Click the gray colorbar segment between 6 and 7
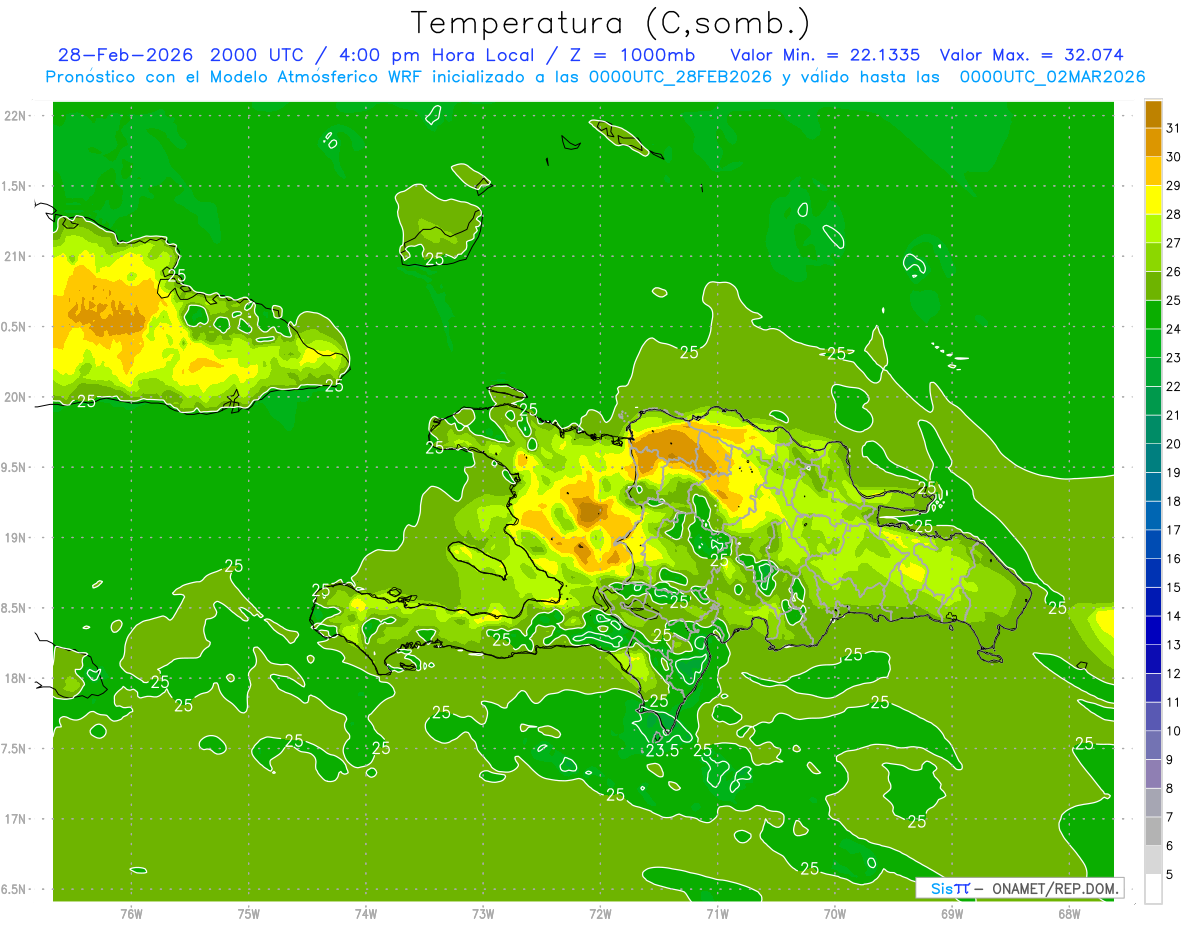Viewport: 1200px width, 927px height. pos(1153,831)
